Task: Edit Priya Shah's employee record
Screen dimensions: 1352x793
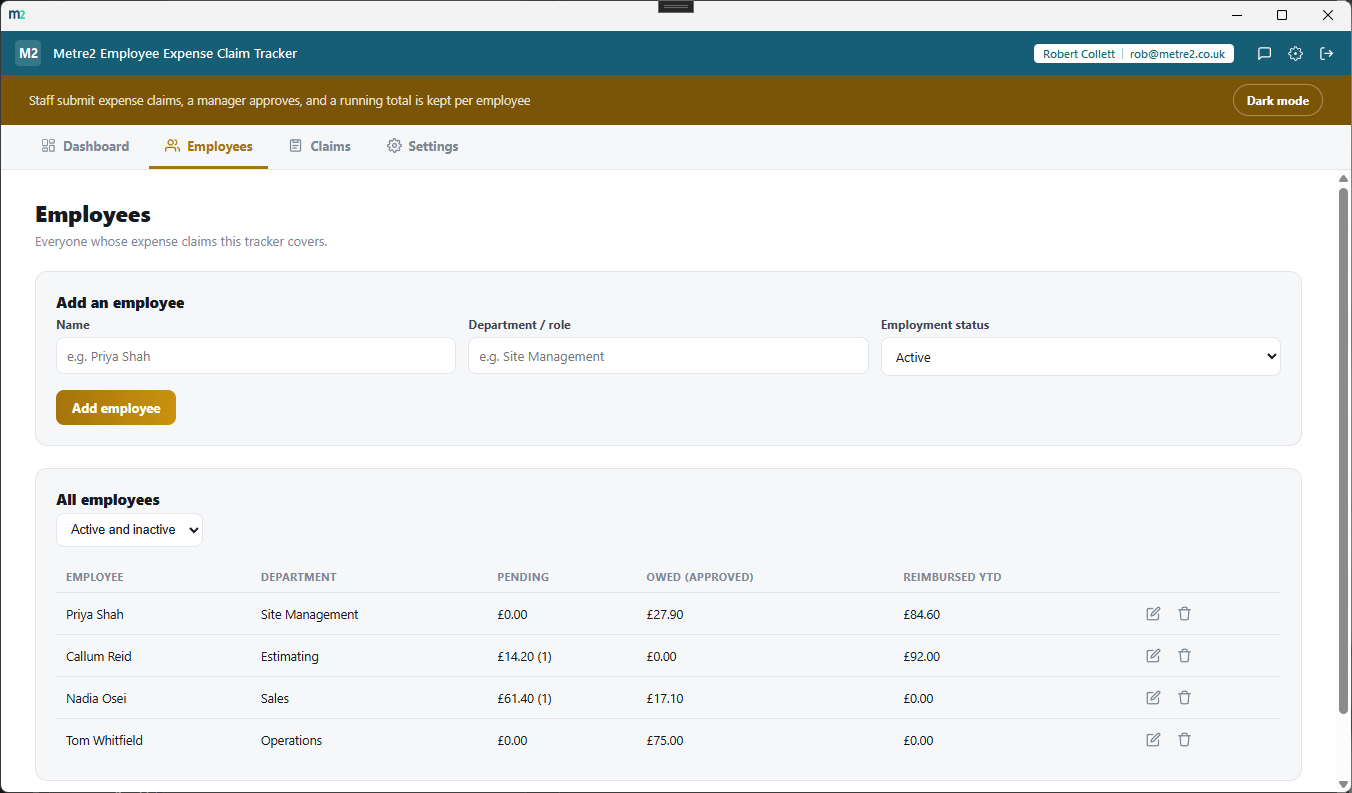Action: click(x=1153, y=614)
